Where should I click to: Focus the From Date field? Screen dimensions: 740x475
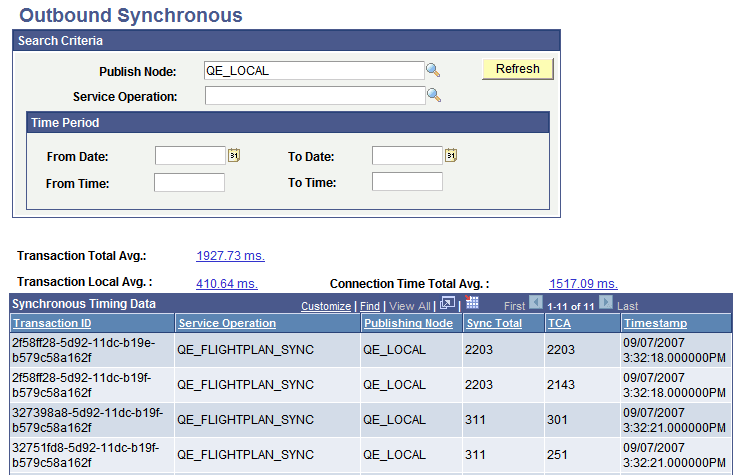pos(190,155)
